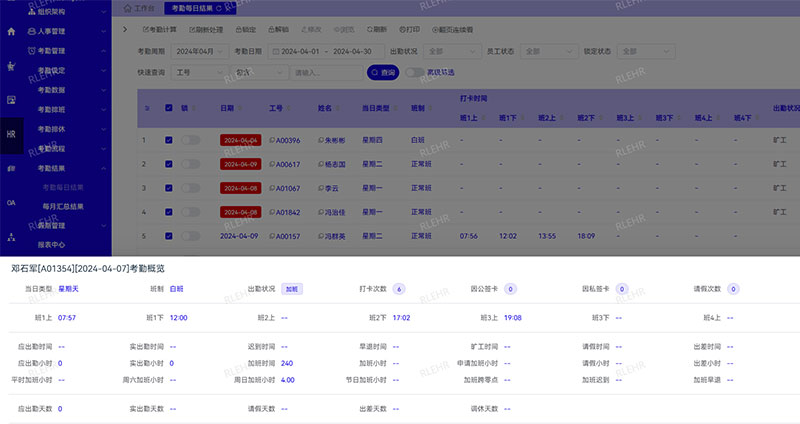This screenshot has width=800, height=424.
Task: Click the 考勤计算 toolbar item
Action: click(x=160, y=30)
